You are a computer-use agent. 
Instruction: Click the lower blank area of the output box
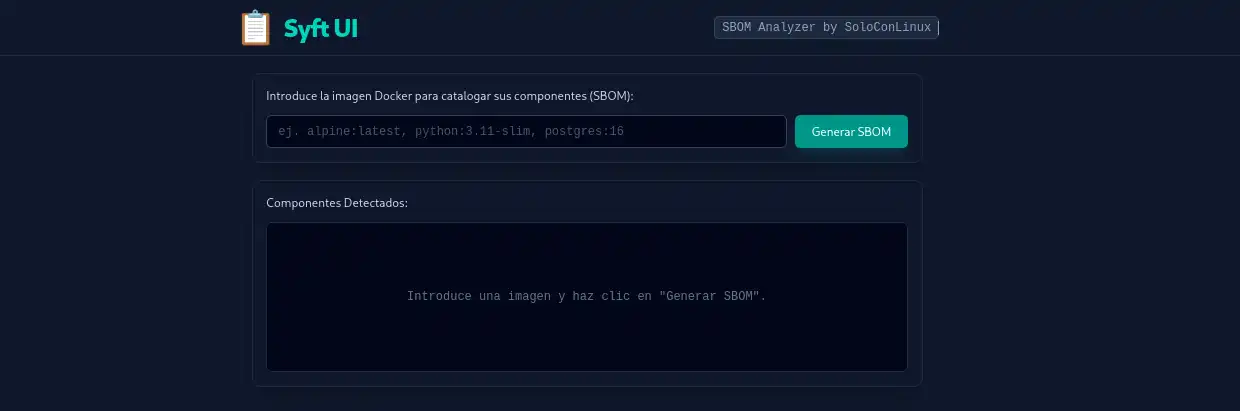pos(587,340)
